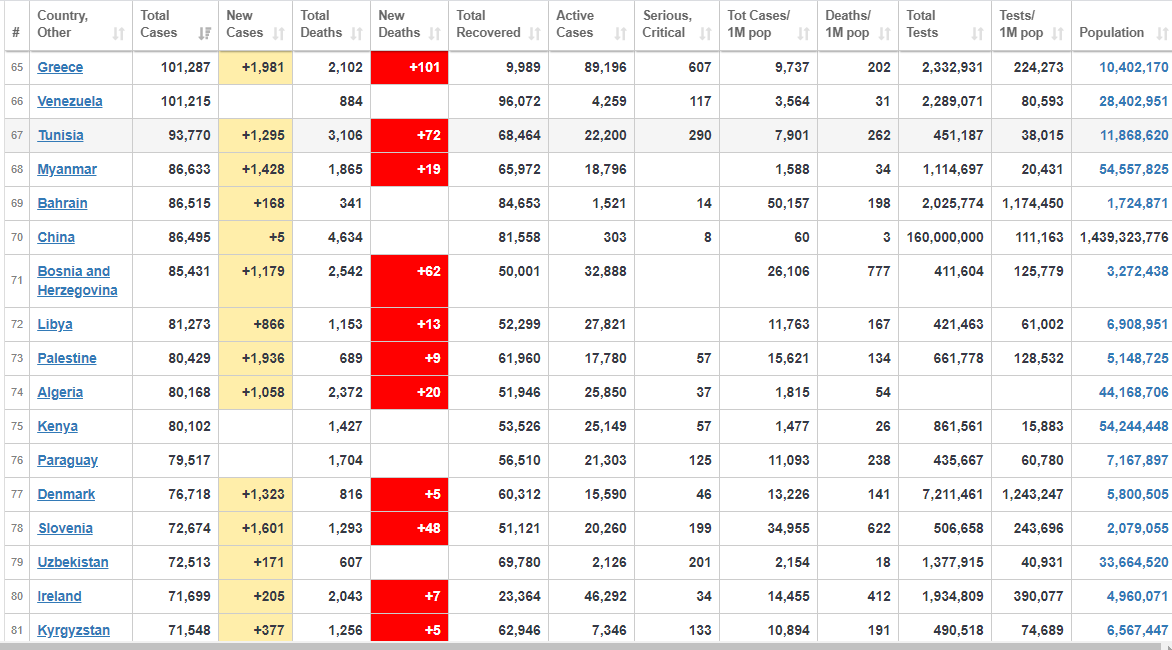The height and width of the screenshot is (650, 1172).
Task: Click Total Tests sort arrows icon
Action: coord(978,34)
